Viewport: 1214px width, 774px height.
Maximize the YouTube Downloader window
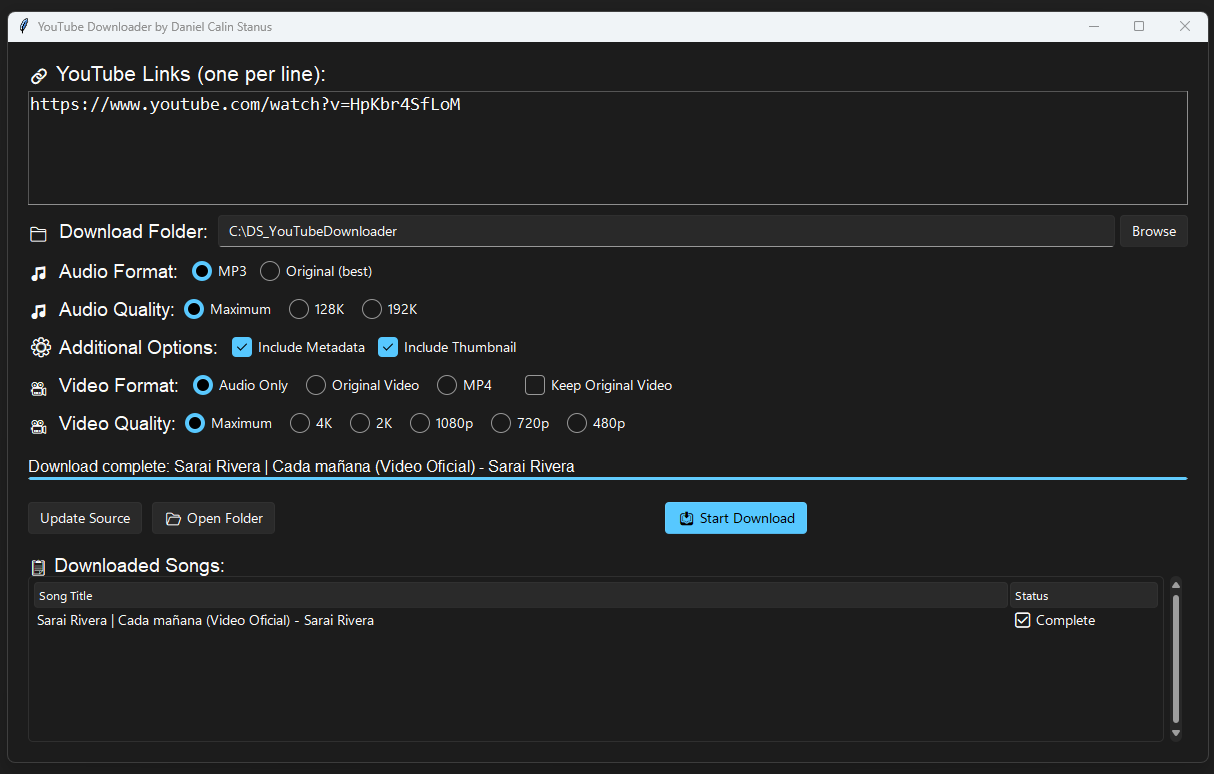coord(1139,27)
